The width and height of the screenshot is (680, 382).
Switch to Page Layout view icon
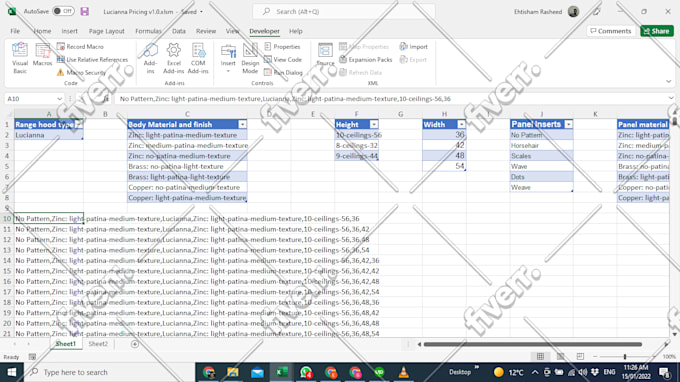pos(560,356)
